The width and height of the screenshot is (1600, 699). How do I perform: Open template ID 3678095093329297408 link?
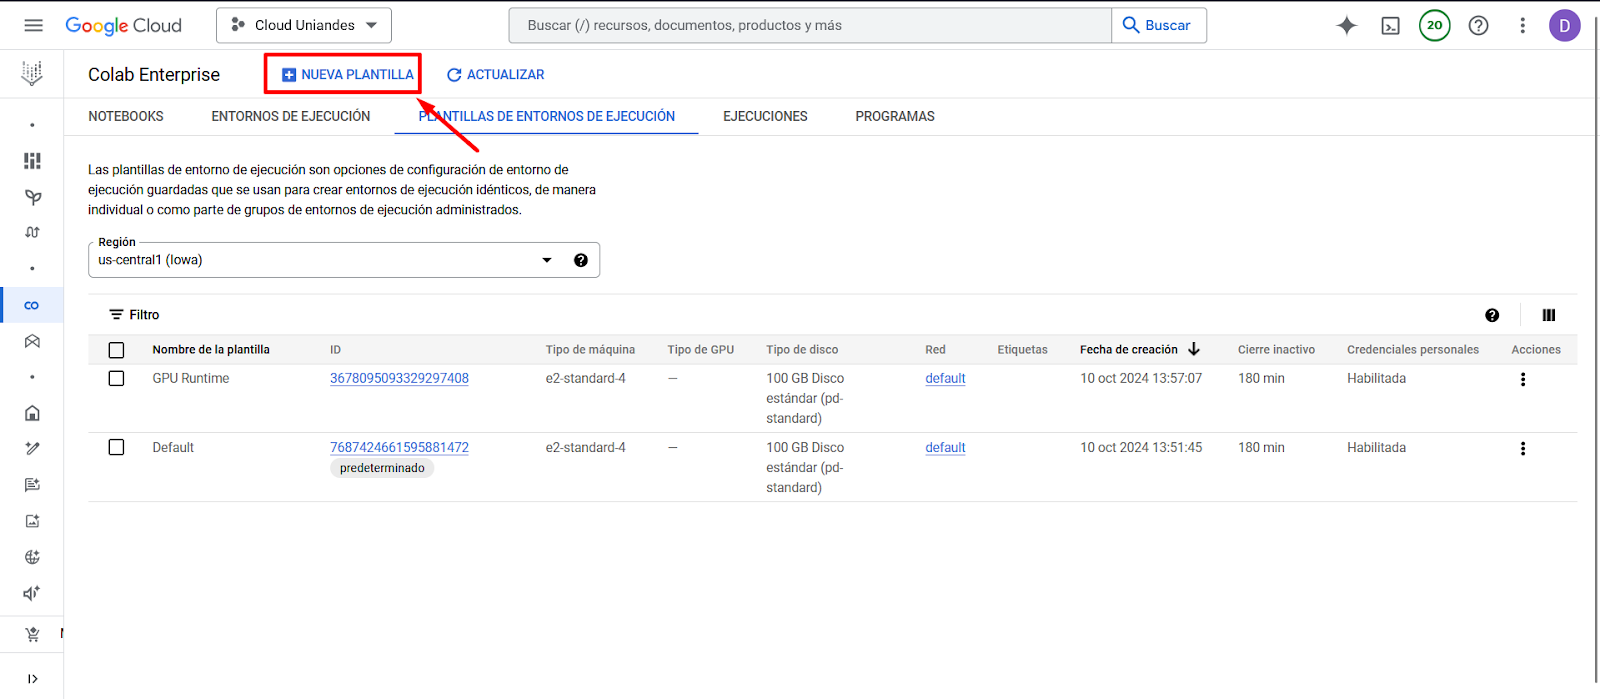[x=399, y=378]
